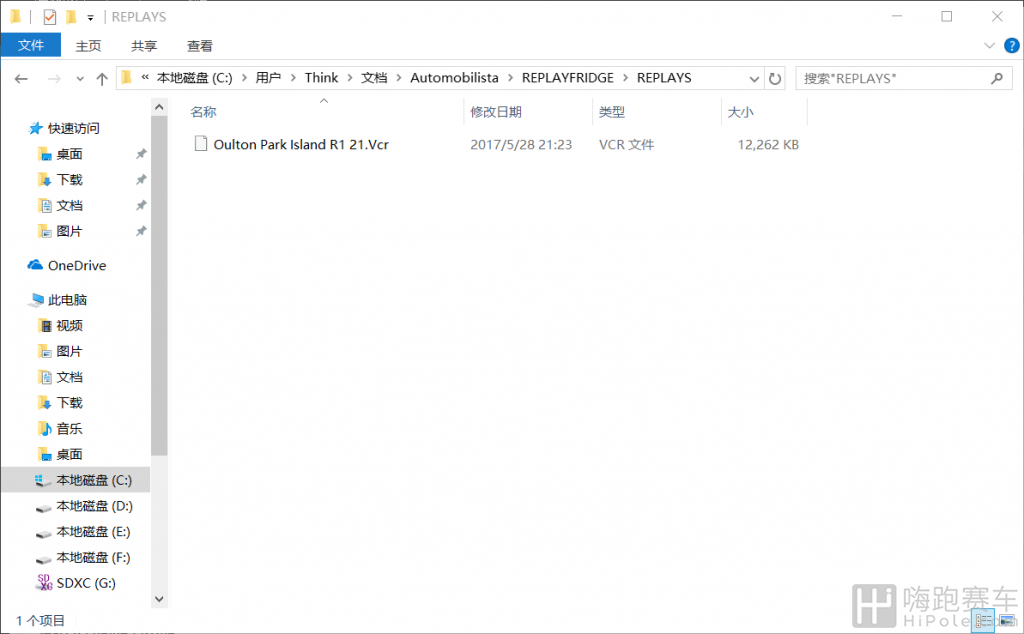Viewport: 1024px width, 634px height.
Task: Click the SDXC card drive icon
Action: [x=44, y=582]
